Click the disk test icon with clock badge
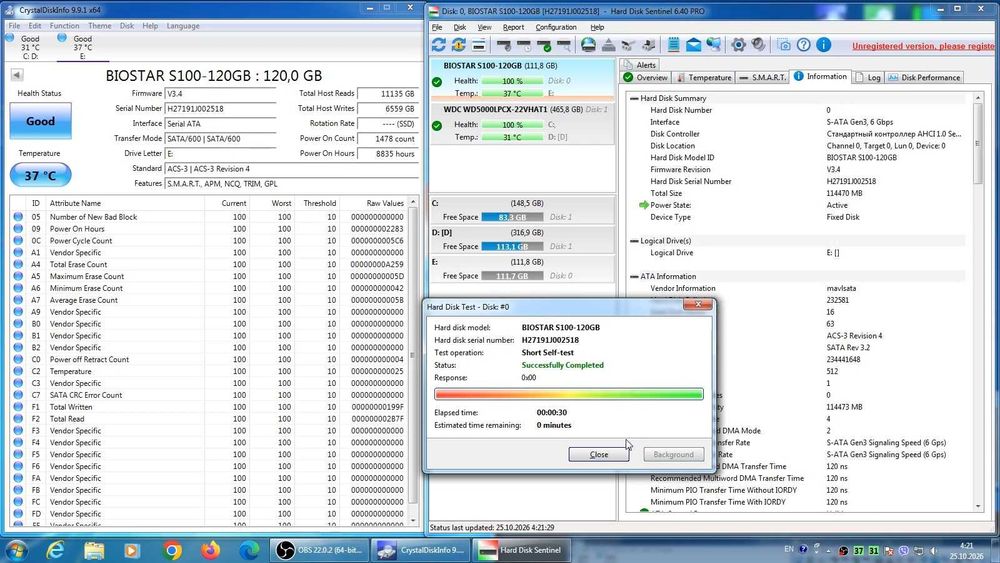The image size is (1000, 563). (x=524, y=45)
